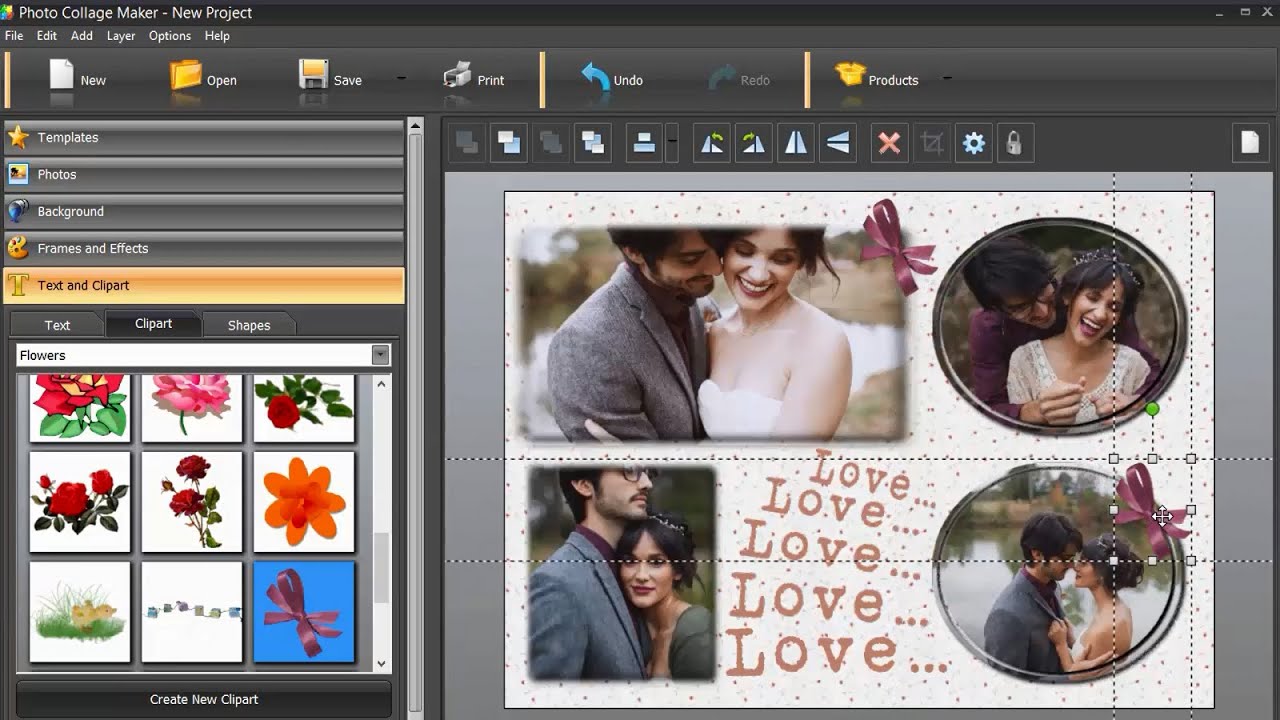
Task: Flip the selected object horizontally
Action: (796, 143)
